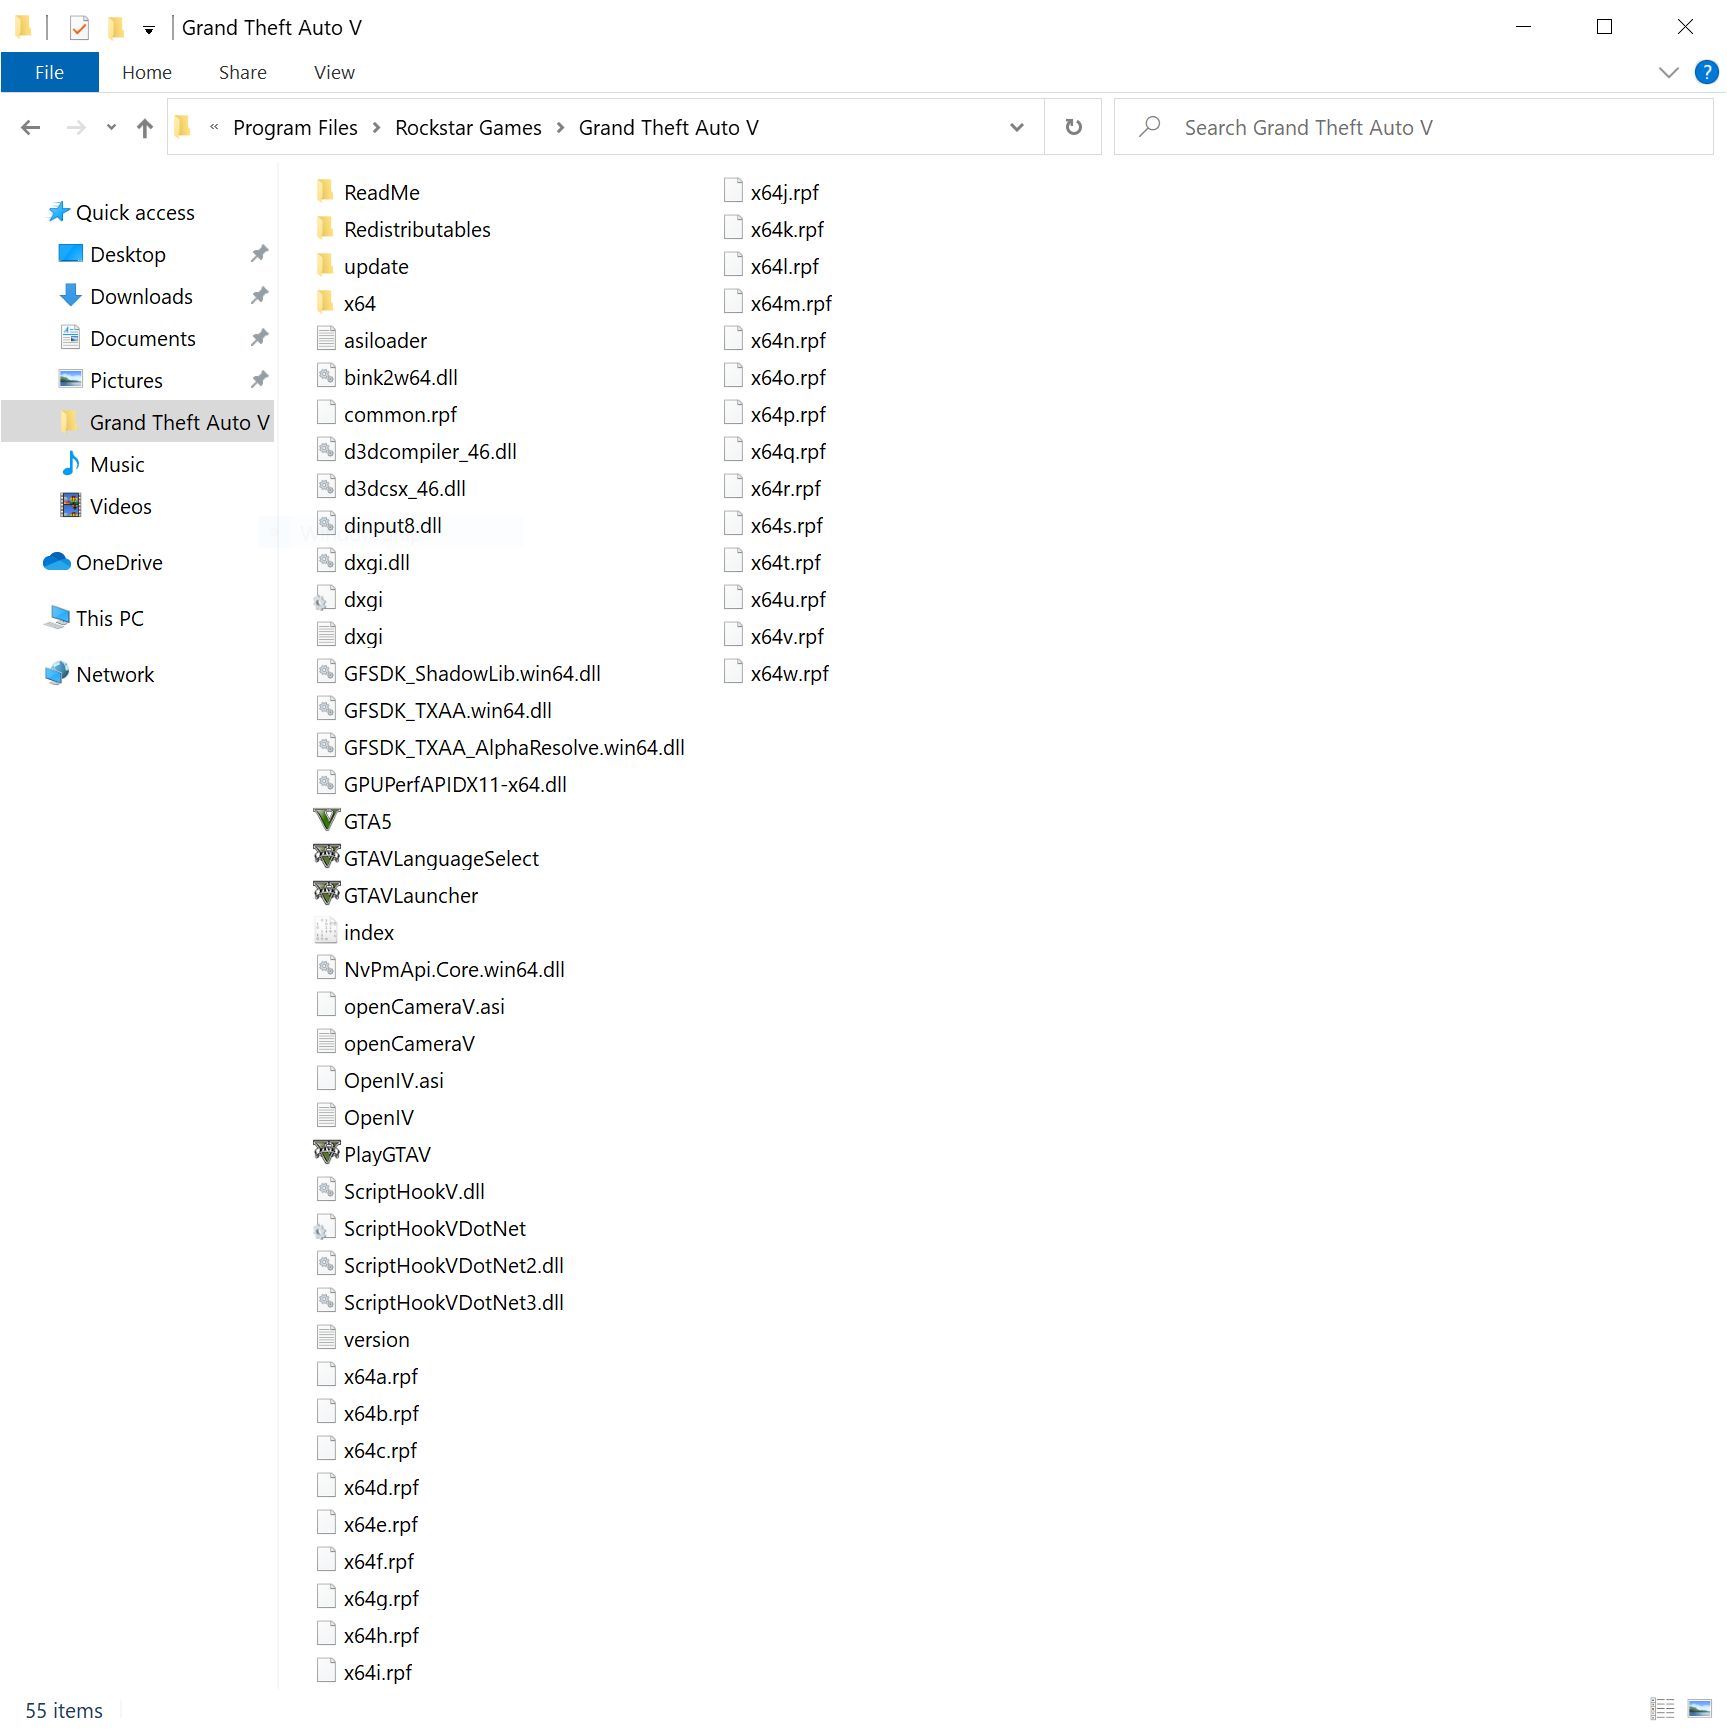The image size is (1727, 1730).
Task: Click the ScriptHookVDotNet config file icon
Action: (x=324, y=1228)
